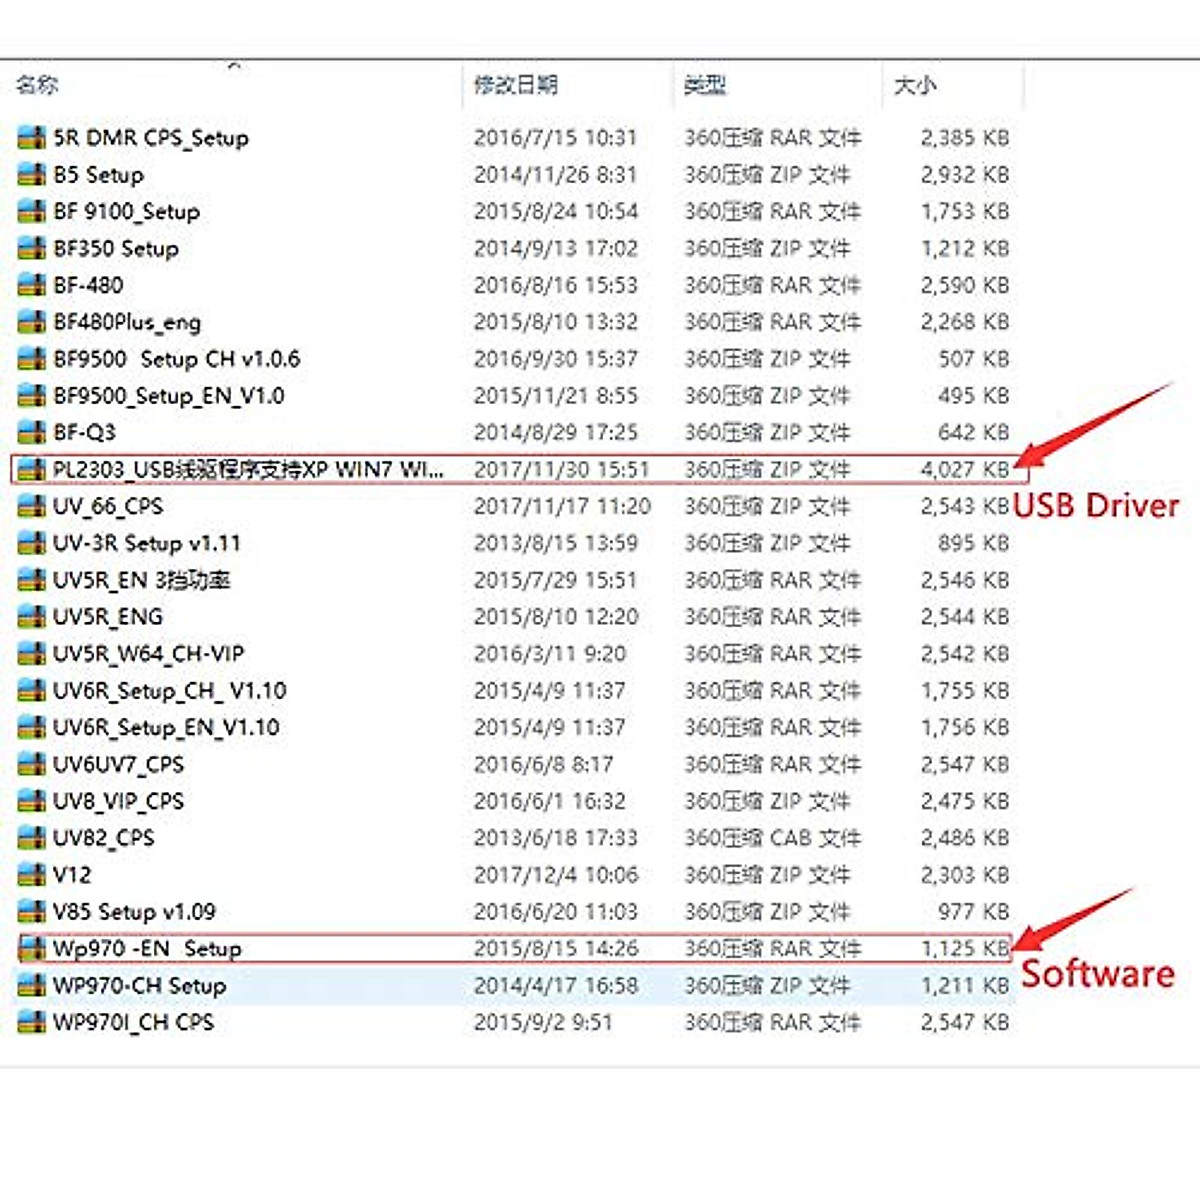Image resolution: width=1200 pixels, height=1200 pixels.
Task: Select the Wp970 -EN Setup file icon
Action: [x=29, y=948]
